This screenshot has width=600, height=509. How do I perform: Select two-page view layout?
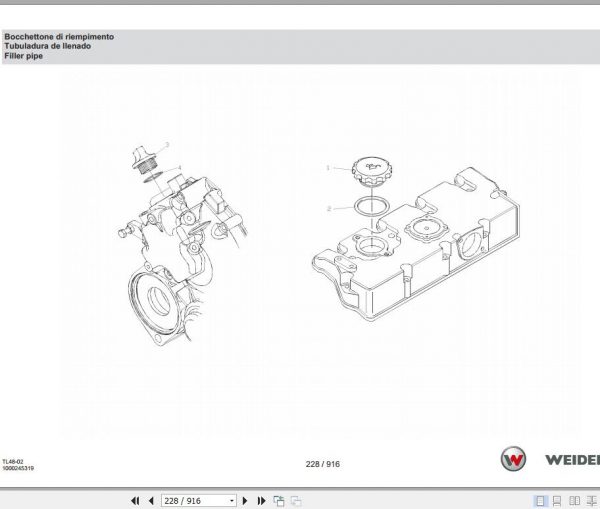pos(574,501)
